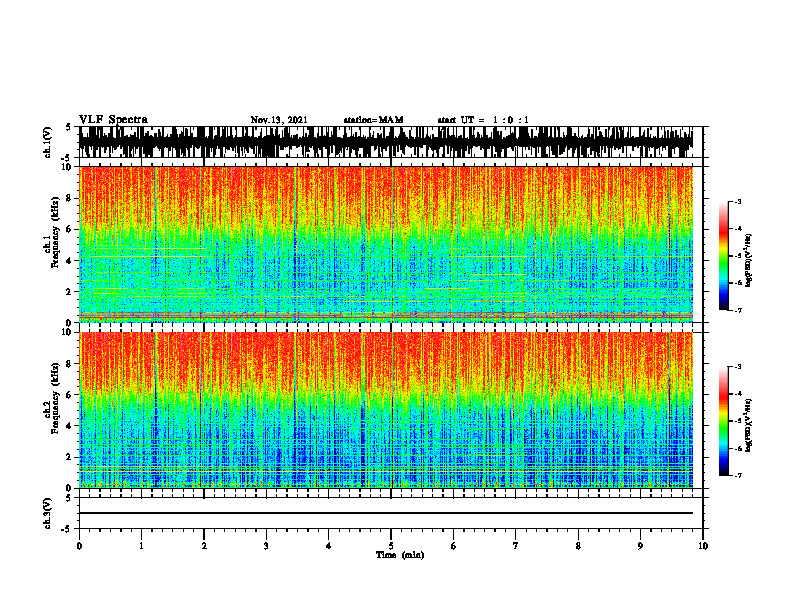Click the -3 label on ch.1 color scale
Image resolution: width=792 pixels, height=612 pixels.
coord(737,202)
